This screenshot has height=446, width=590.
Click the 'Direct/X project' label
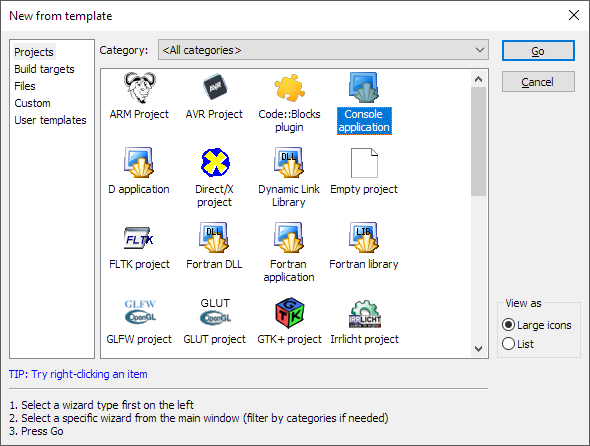[x=214, y=195]
